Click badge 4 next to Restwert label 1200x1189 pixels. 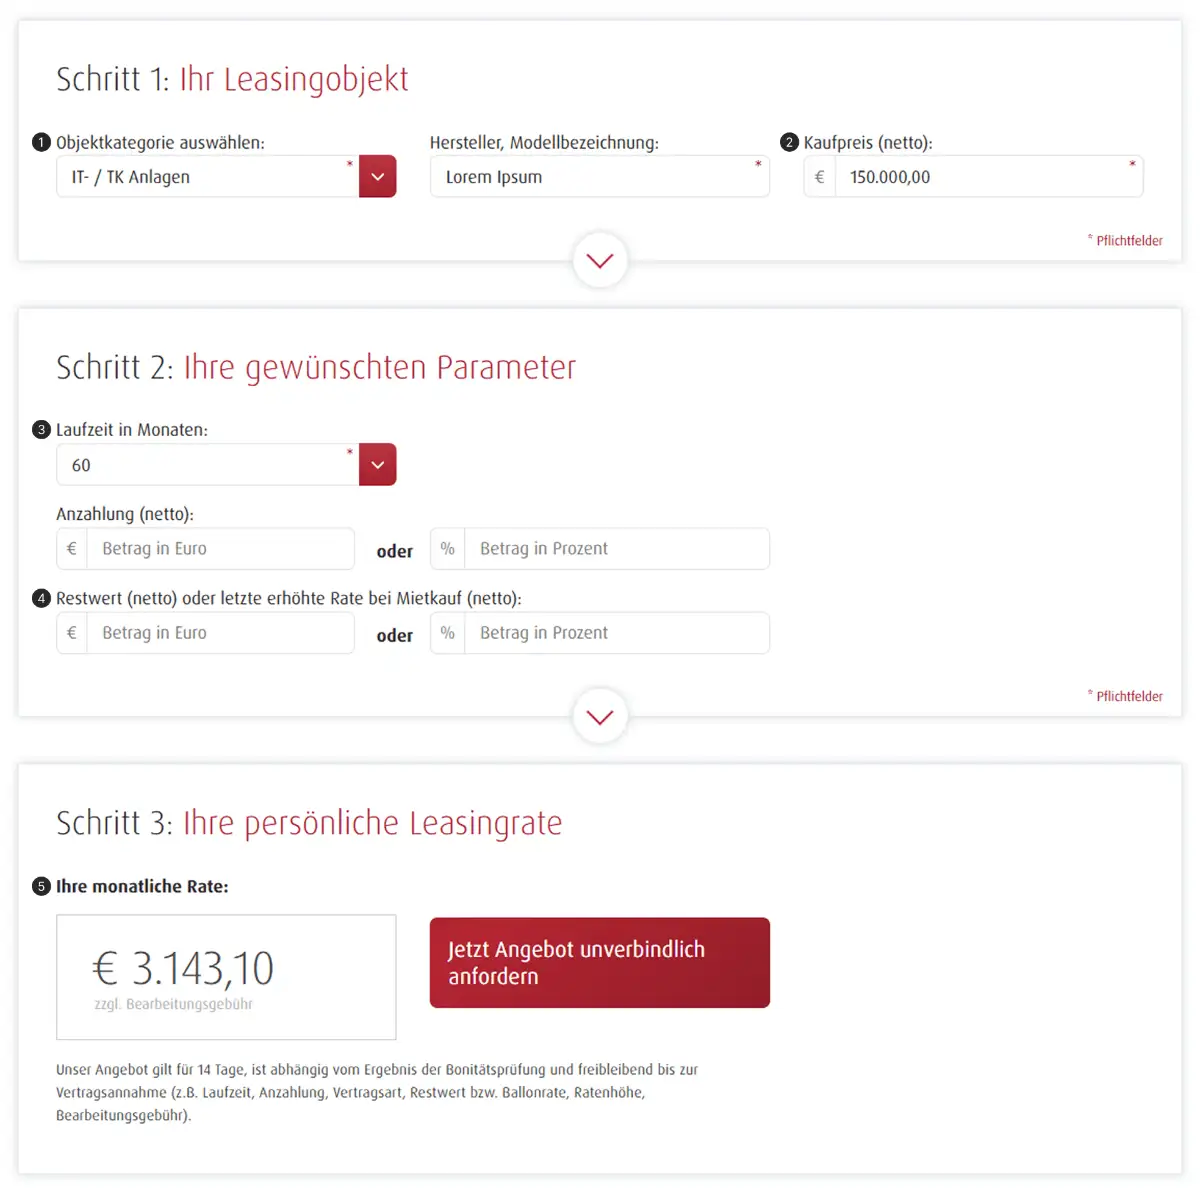[41, 598]
